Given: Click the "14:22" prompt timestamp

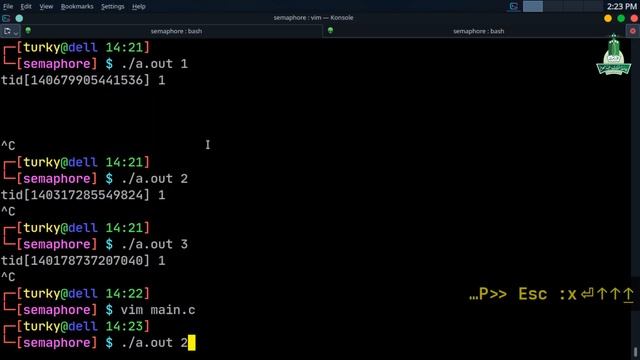Looking at the screenshot, I should [124, 294].
